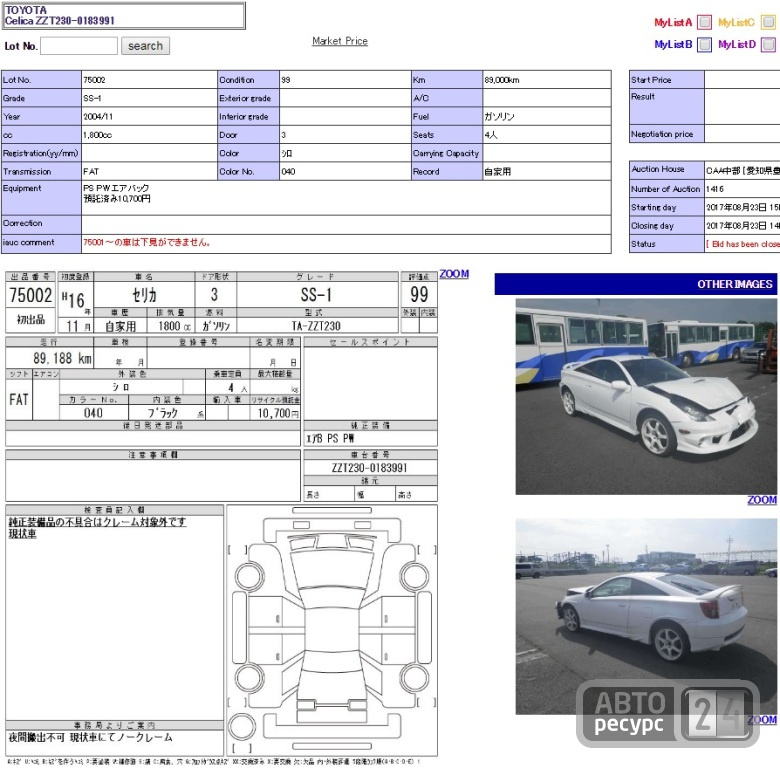The width and height of the screenshot is (780, 768).
Task: Select Door value 3
Action: tap(284, 135)
